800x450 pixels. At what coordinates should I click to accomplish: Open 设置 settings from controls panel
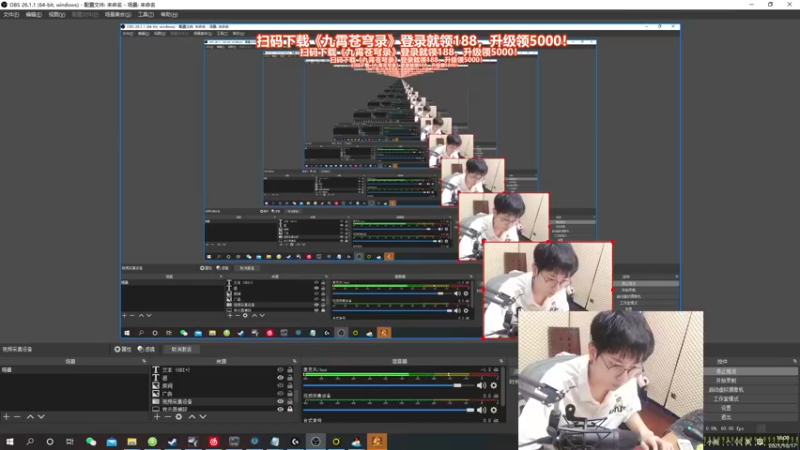(726, 408)
